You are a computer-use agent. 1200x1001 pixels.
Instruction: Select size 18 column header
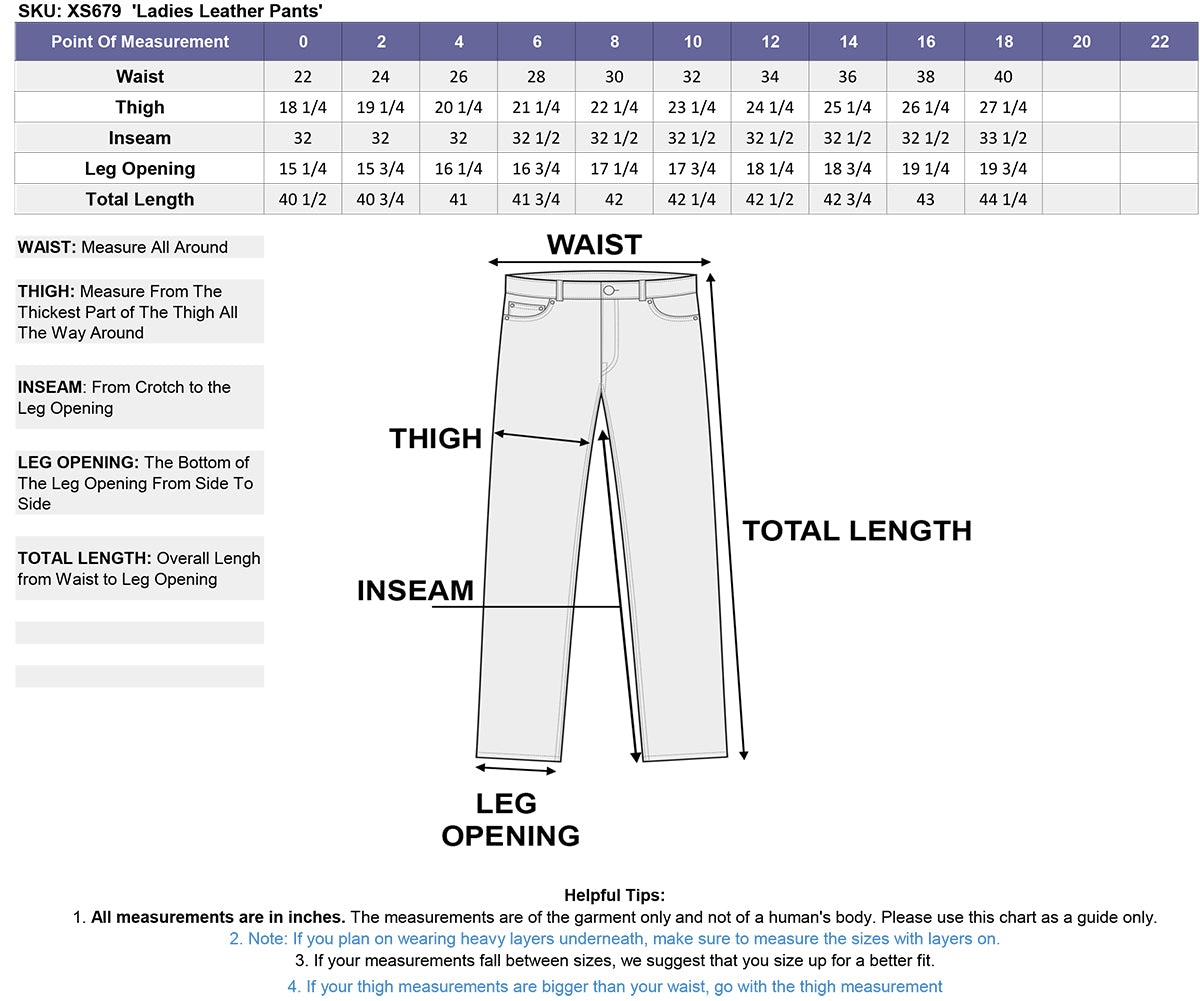(x=1004, y=42)
